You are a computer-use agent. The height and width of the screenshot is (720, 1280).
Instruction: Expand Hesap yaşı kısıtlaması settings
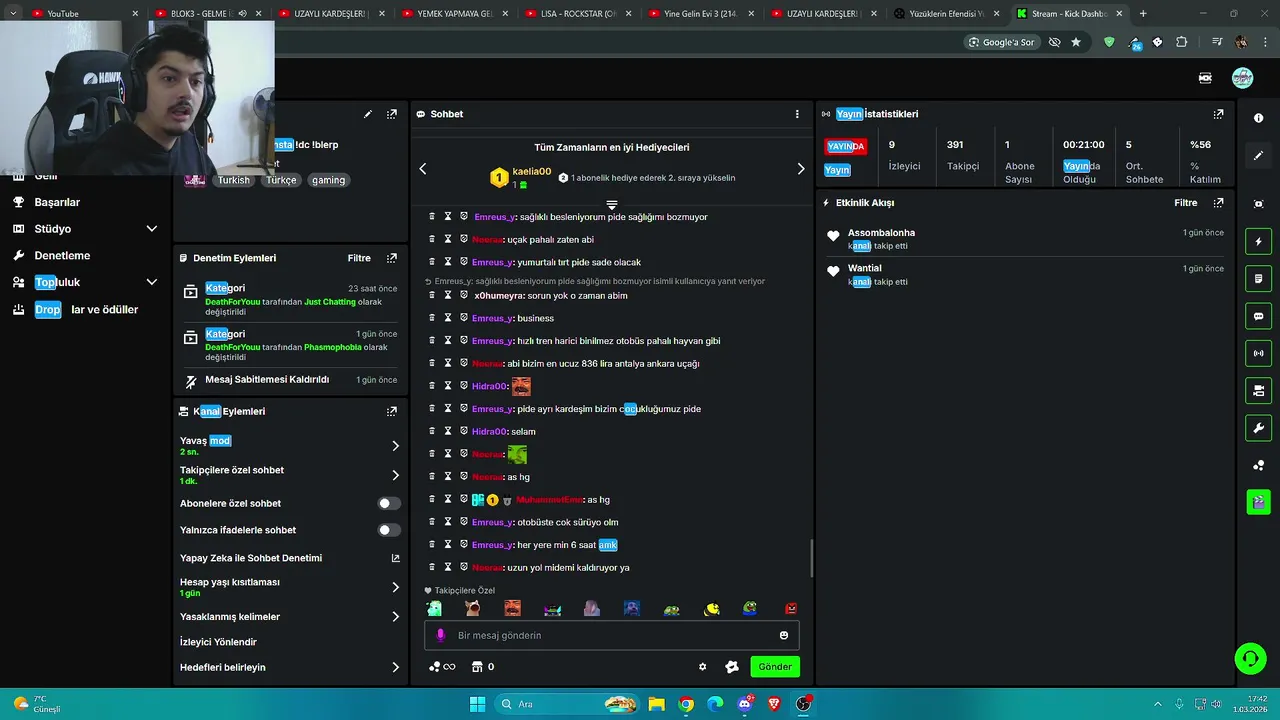[x=395, y=587]
